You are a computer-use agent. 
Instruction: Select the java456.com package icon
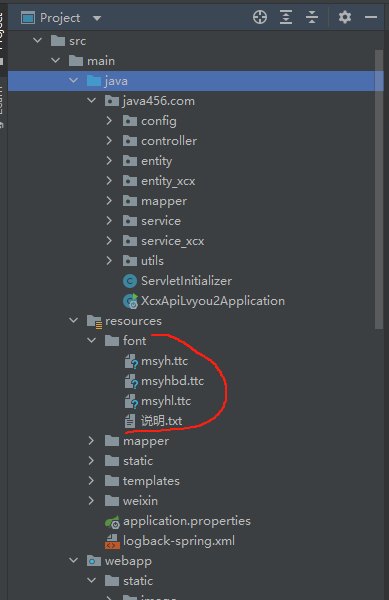[x=112, y=101]
